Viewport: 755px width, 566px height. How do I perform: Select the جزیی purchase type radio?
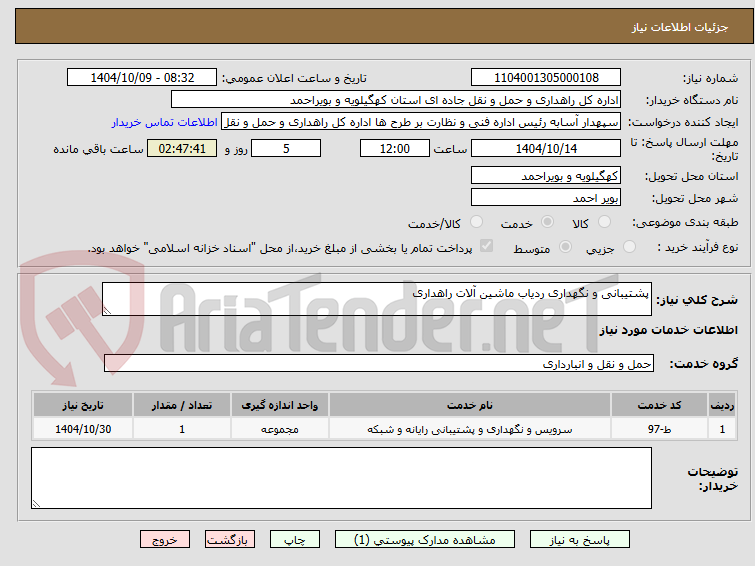(x=629, y=247)
